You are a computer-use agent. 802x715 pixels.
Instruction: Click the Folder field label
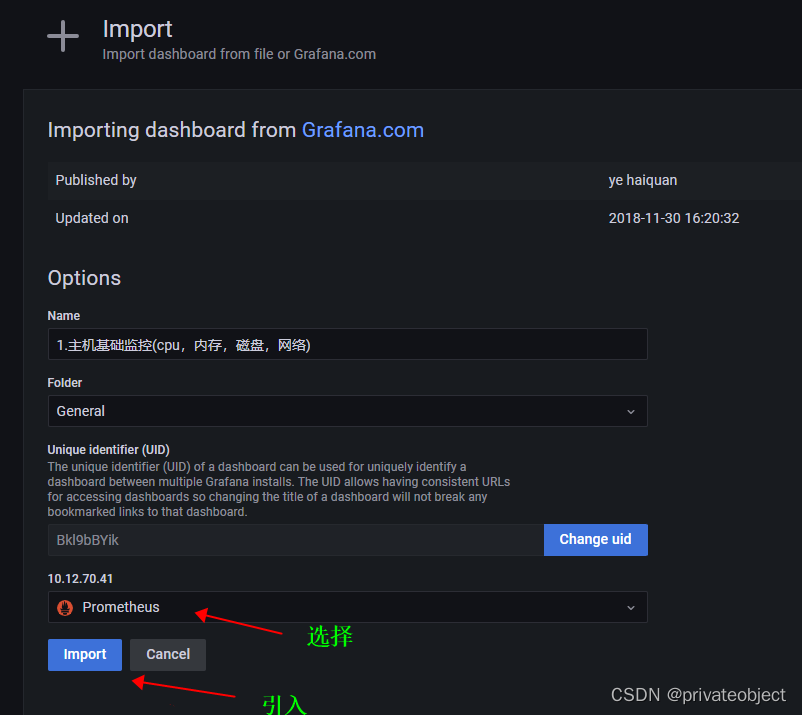pos(64,383)
